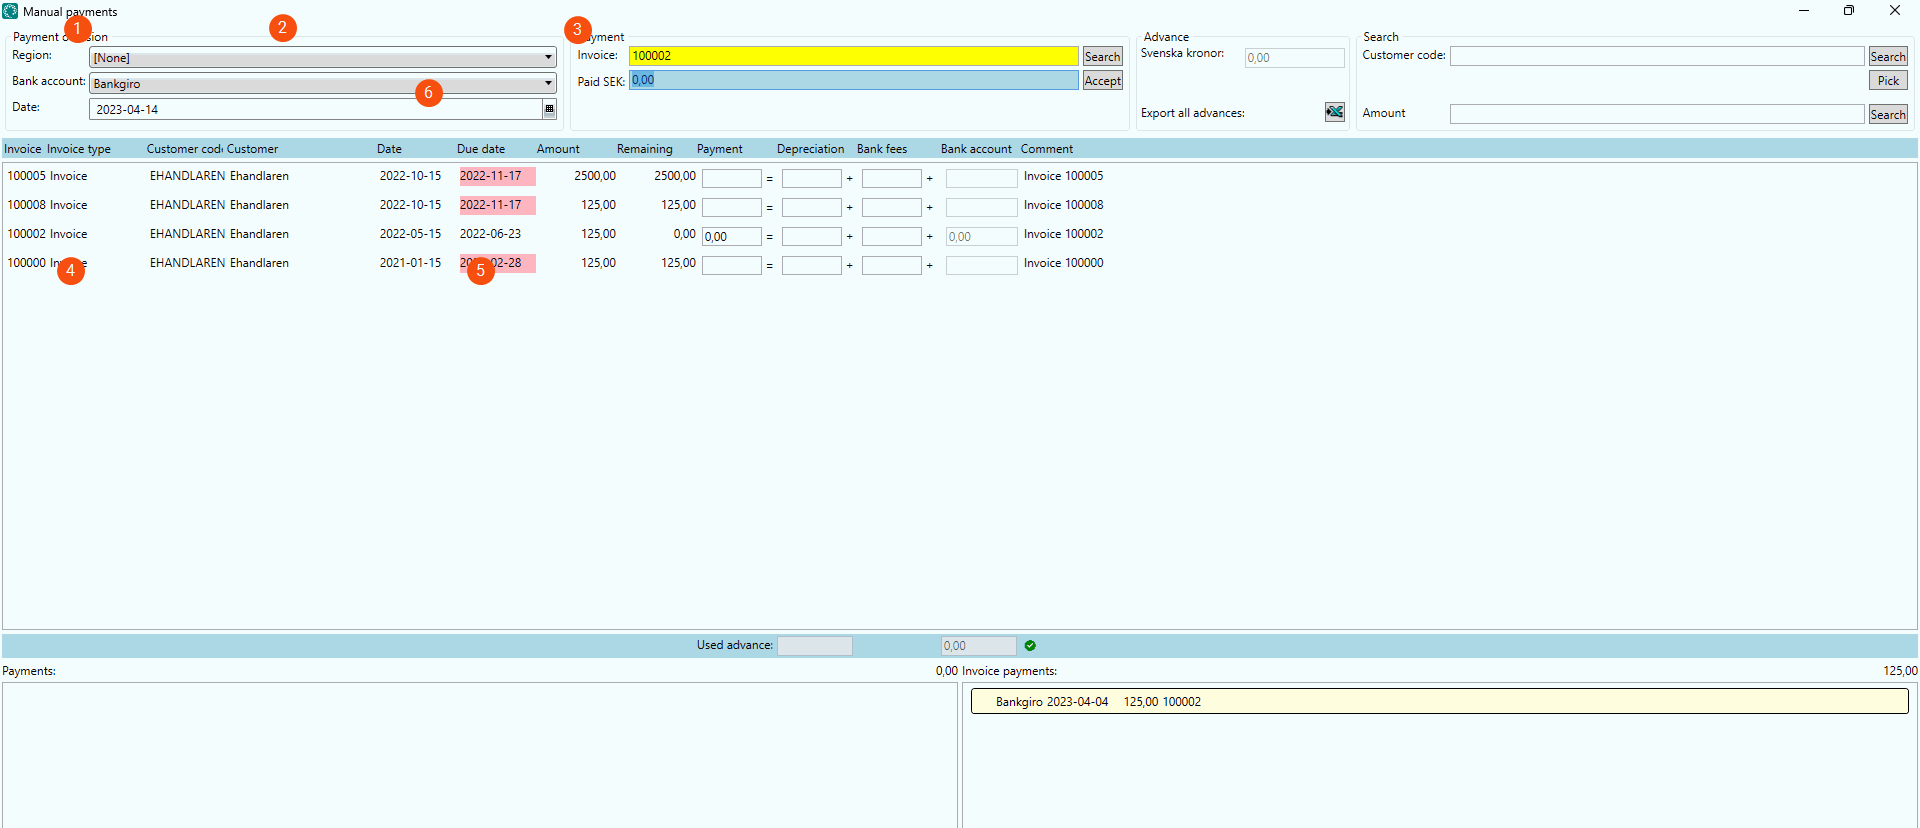Image resolution: width=1920 pixels, height=828 pixels.
Task: Click the Manual payments app icon
Action: pyautogui.click(x=10, y=11)
